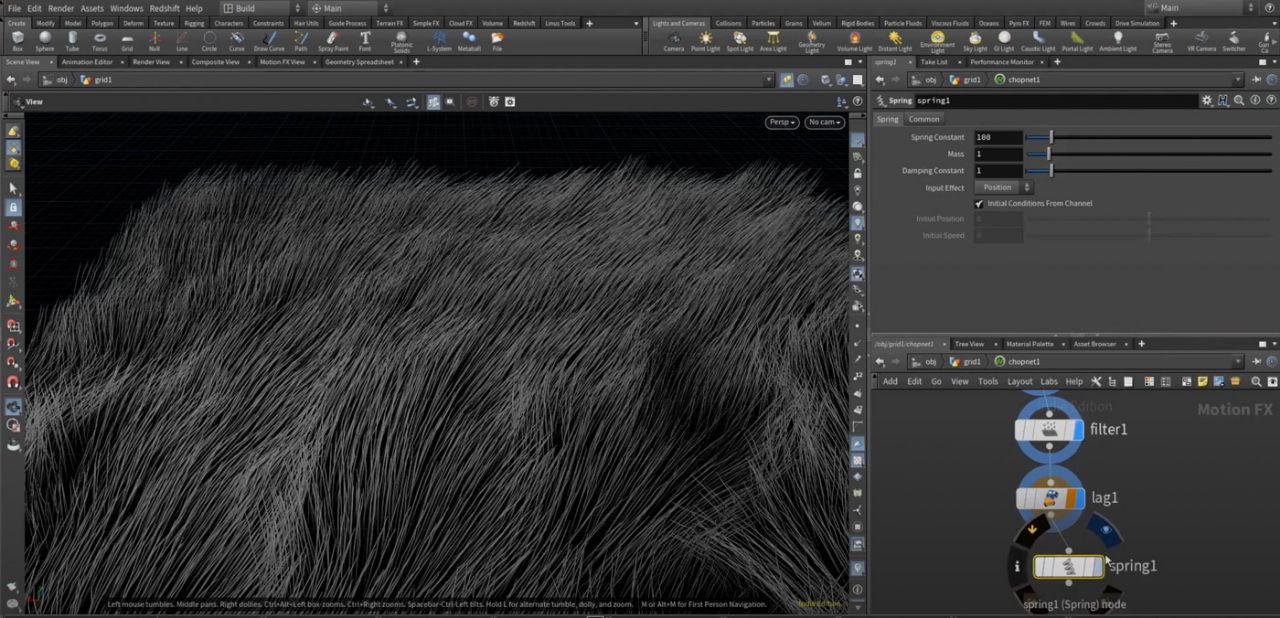1280x618 pixels.
Task: Add a Point Light from the shelf
Action: [706, 41]
